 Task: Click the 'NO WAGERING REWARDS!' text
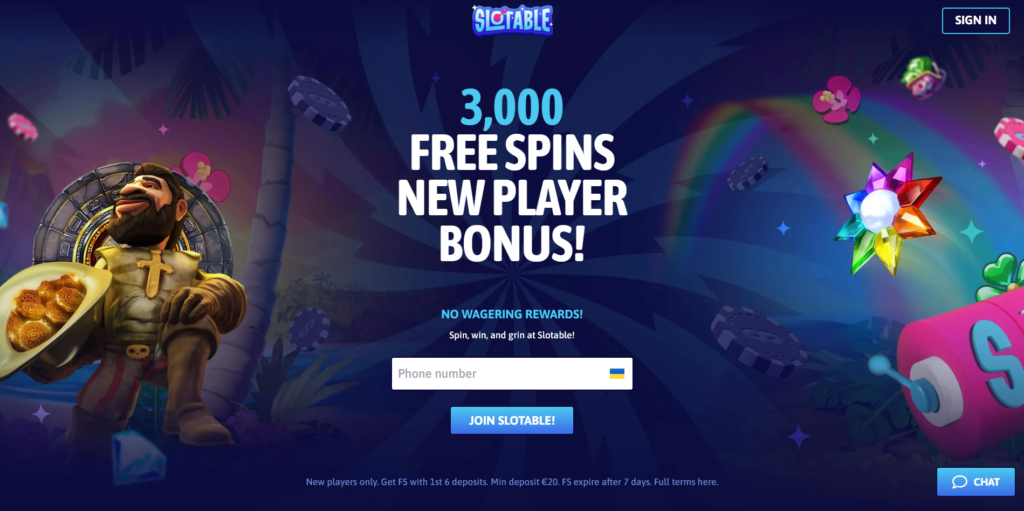click(x=512, y=314)
